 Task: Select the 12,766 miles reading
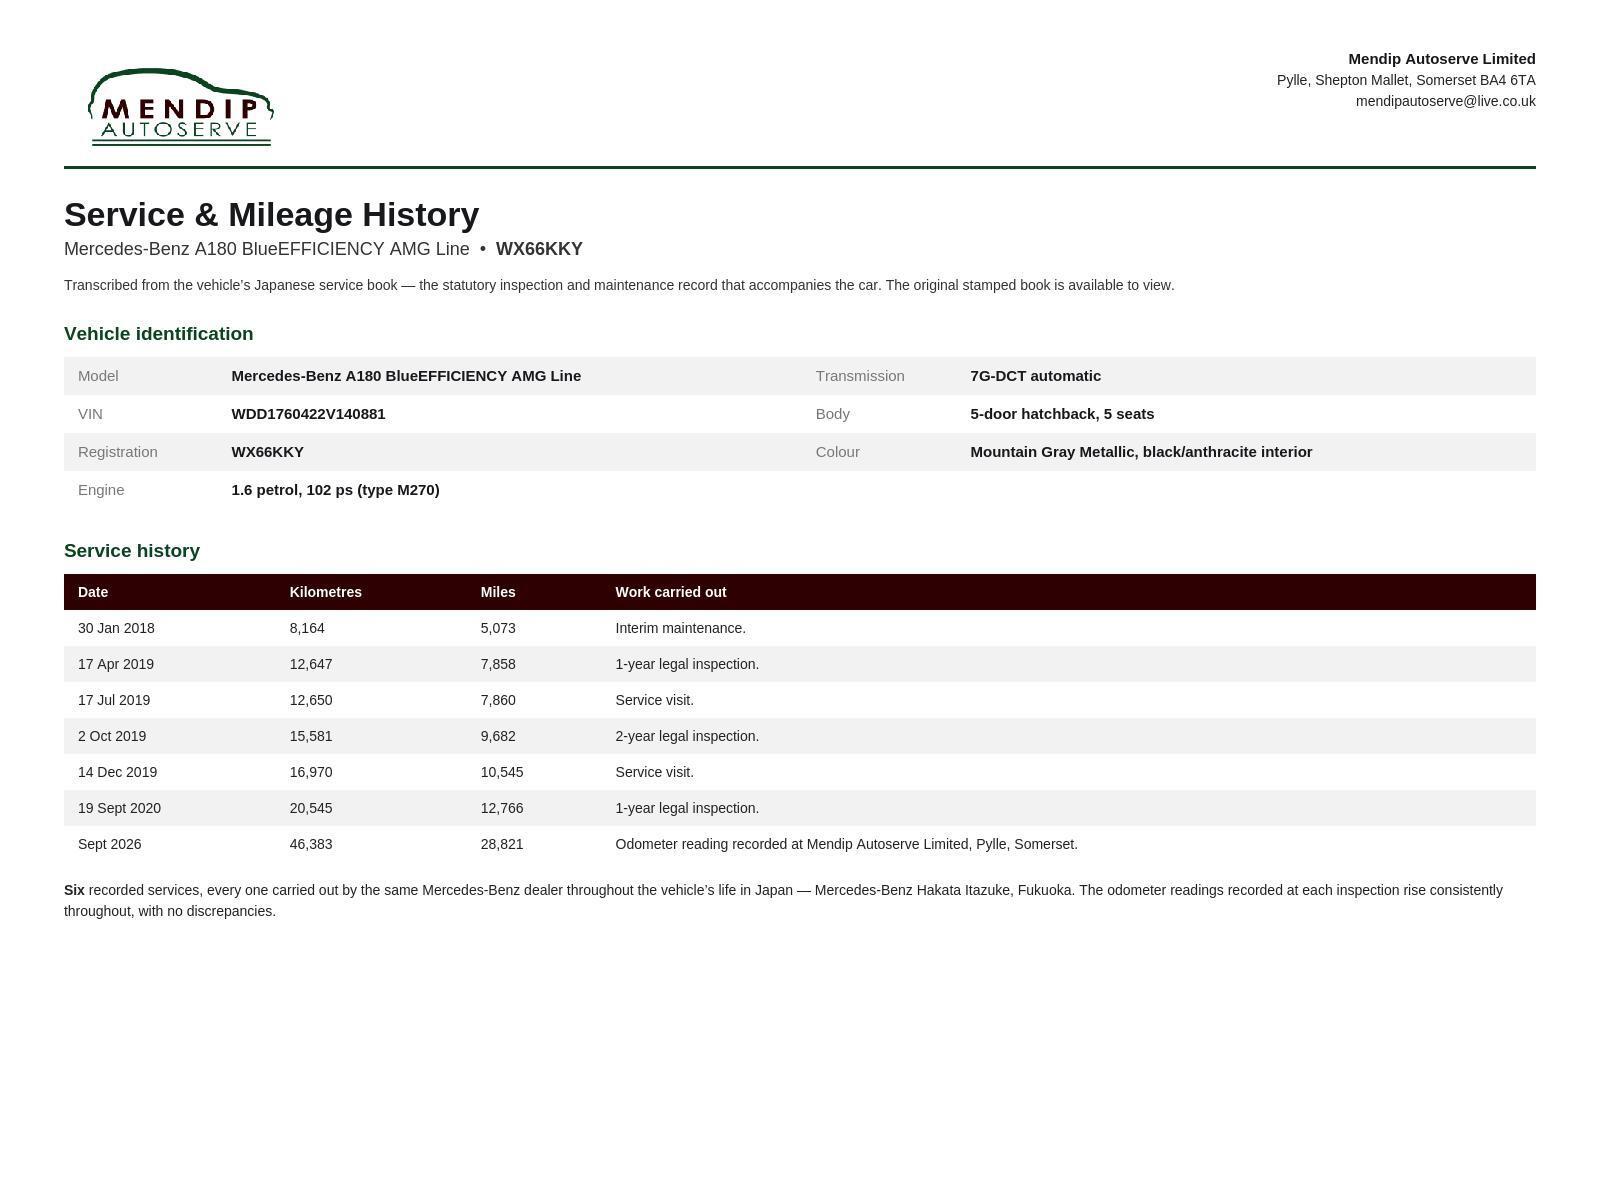coord(502,808)
